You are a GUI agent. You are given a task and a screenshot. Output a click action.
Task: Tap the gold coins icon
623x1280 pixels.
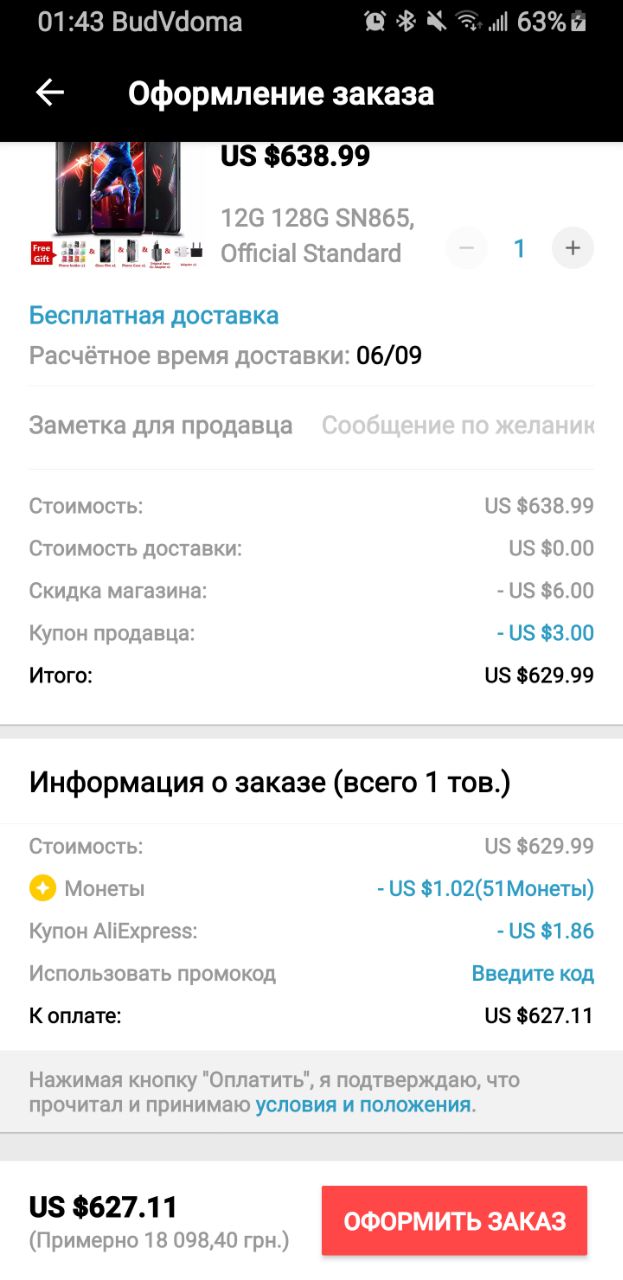click(42, 888)
